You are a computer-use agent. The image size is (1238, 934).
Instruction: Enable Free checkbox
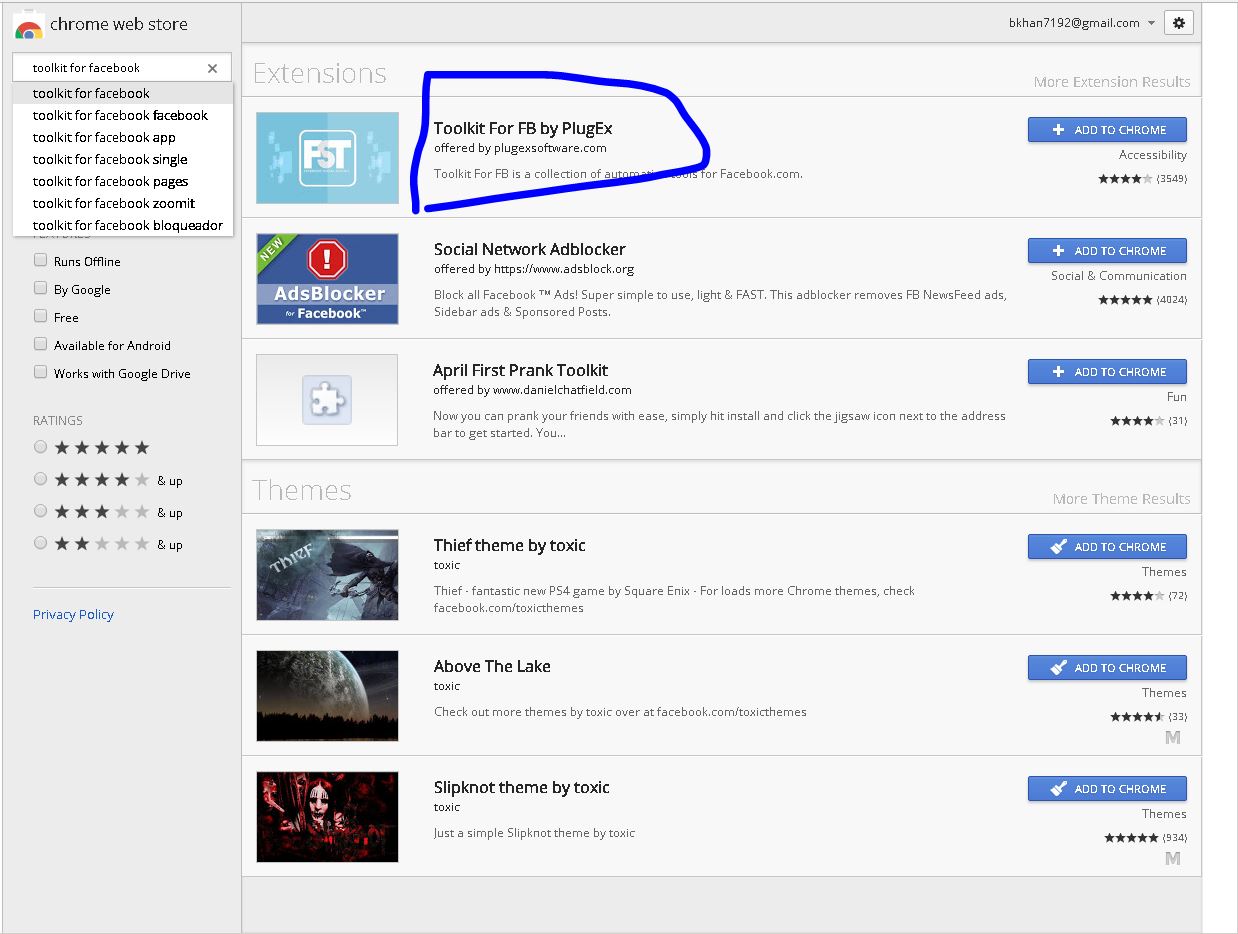point(41,316)
